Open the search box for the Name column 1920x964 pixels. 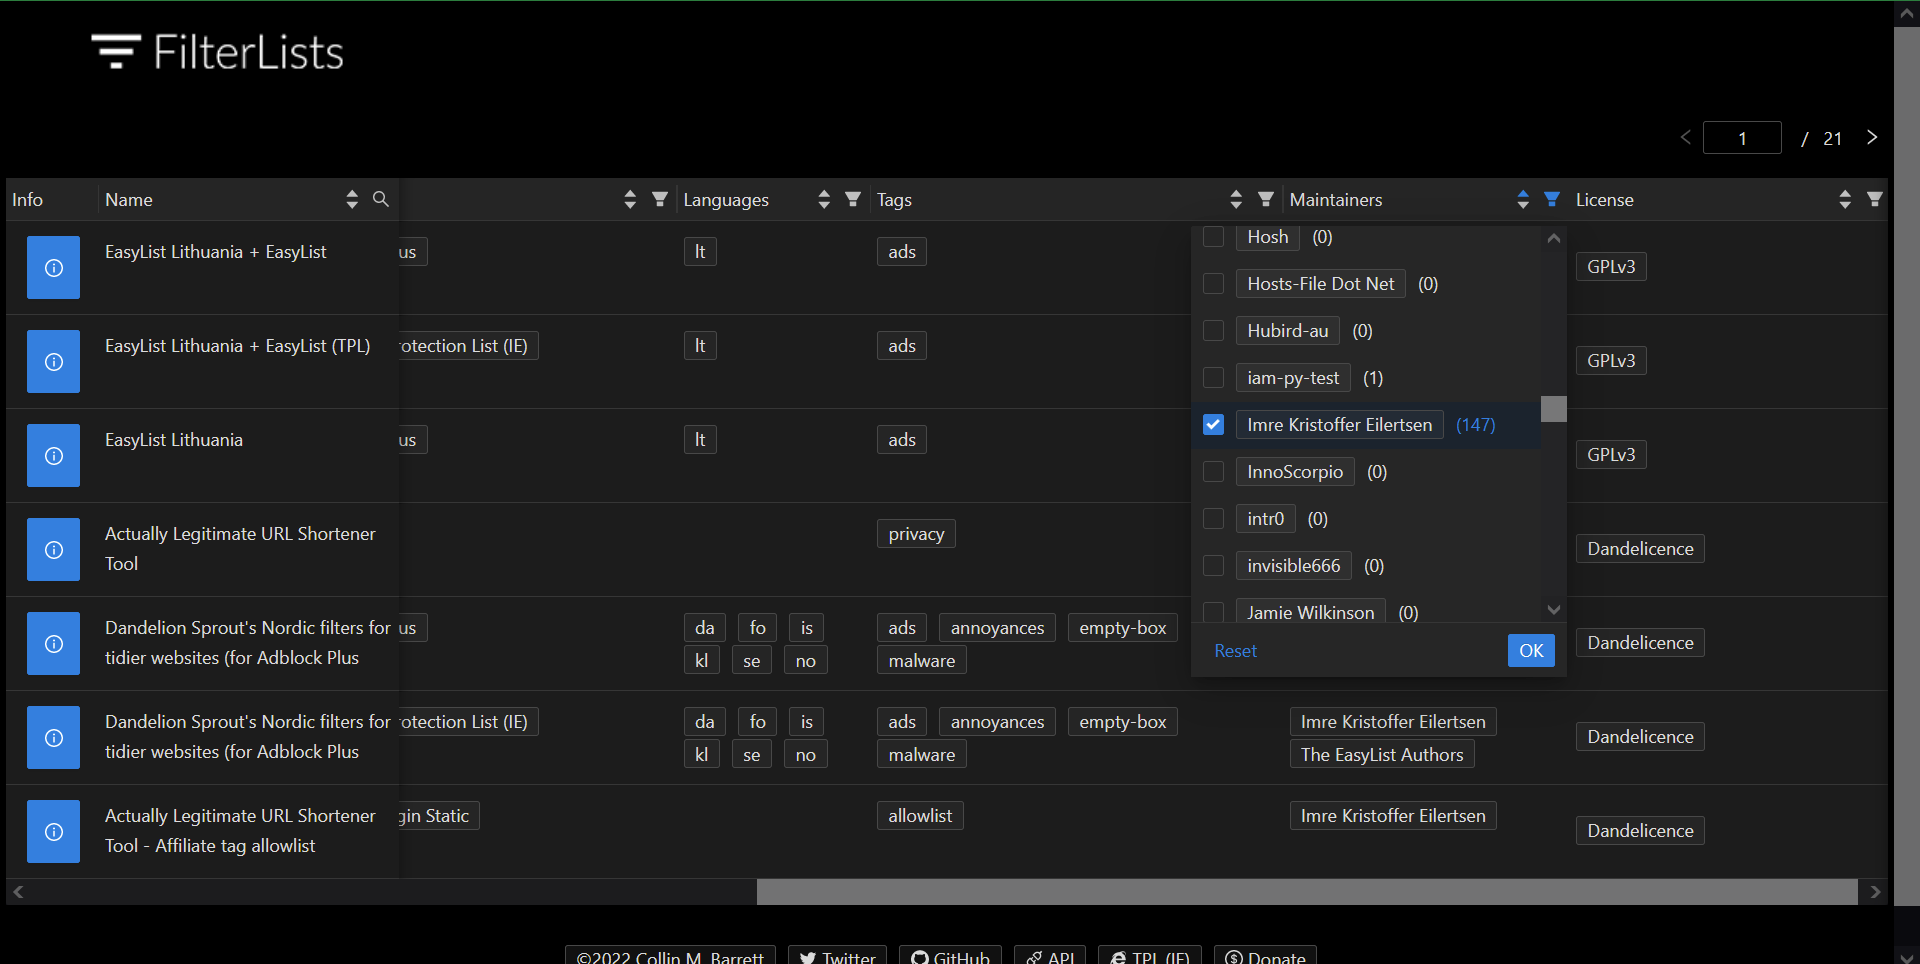(x=381, y=199)
